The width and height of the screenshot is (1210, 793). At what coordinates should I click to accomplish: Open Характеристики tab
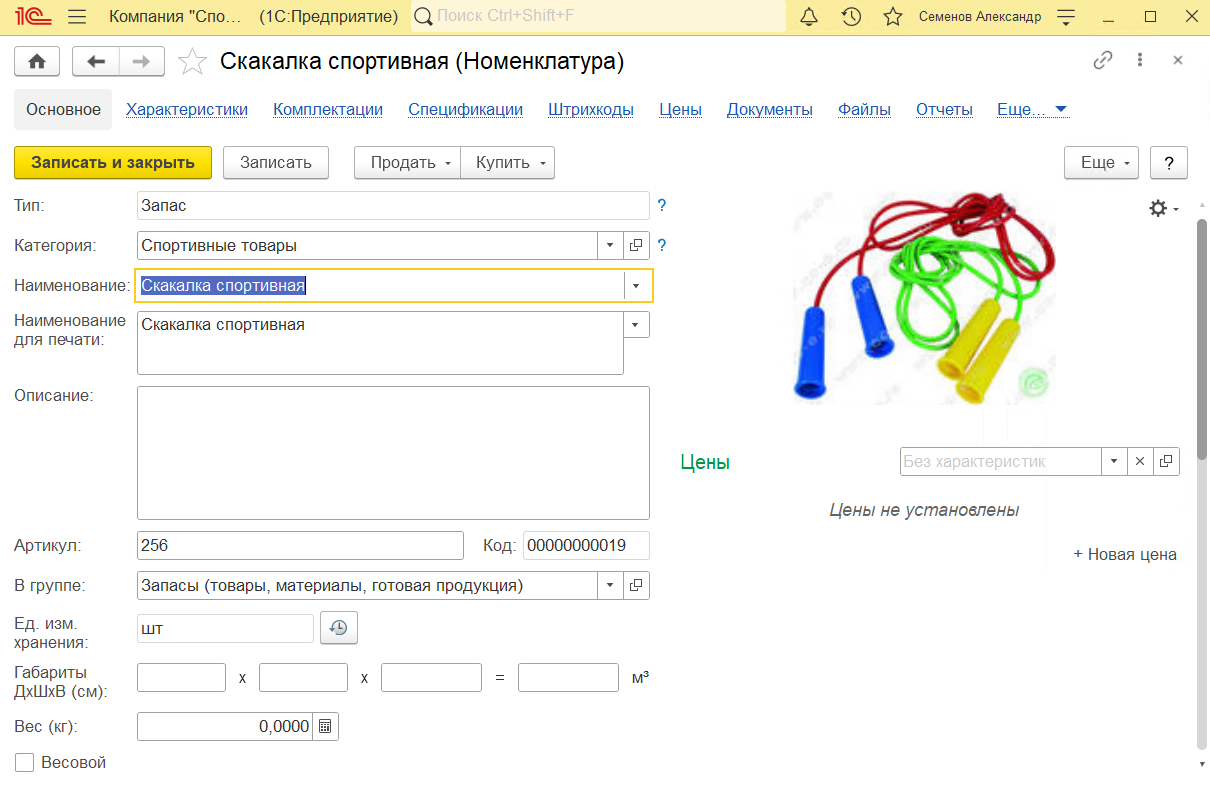click(x=187, y=110)
